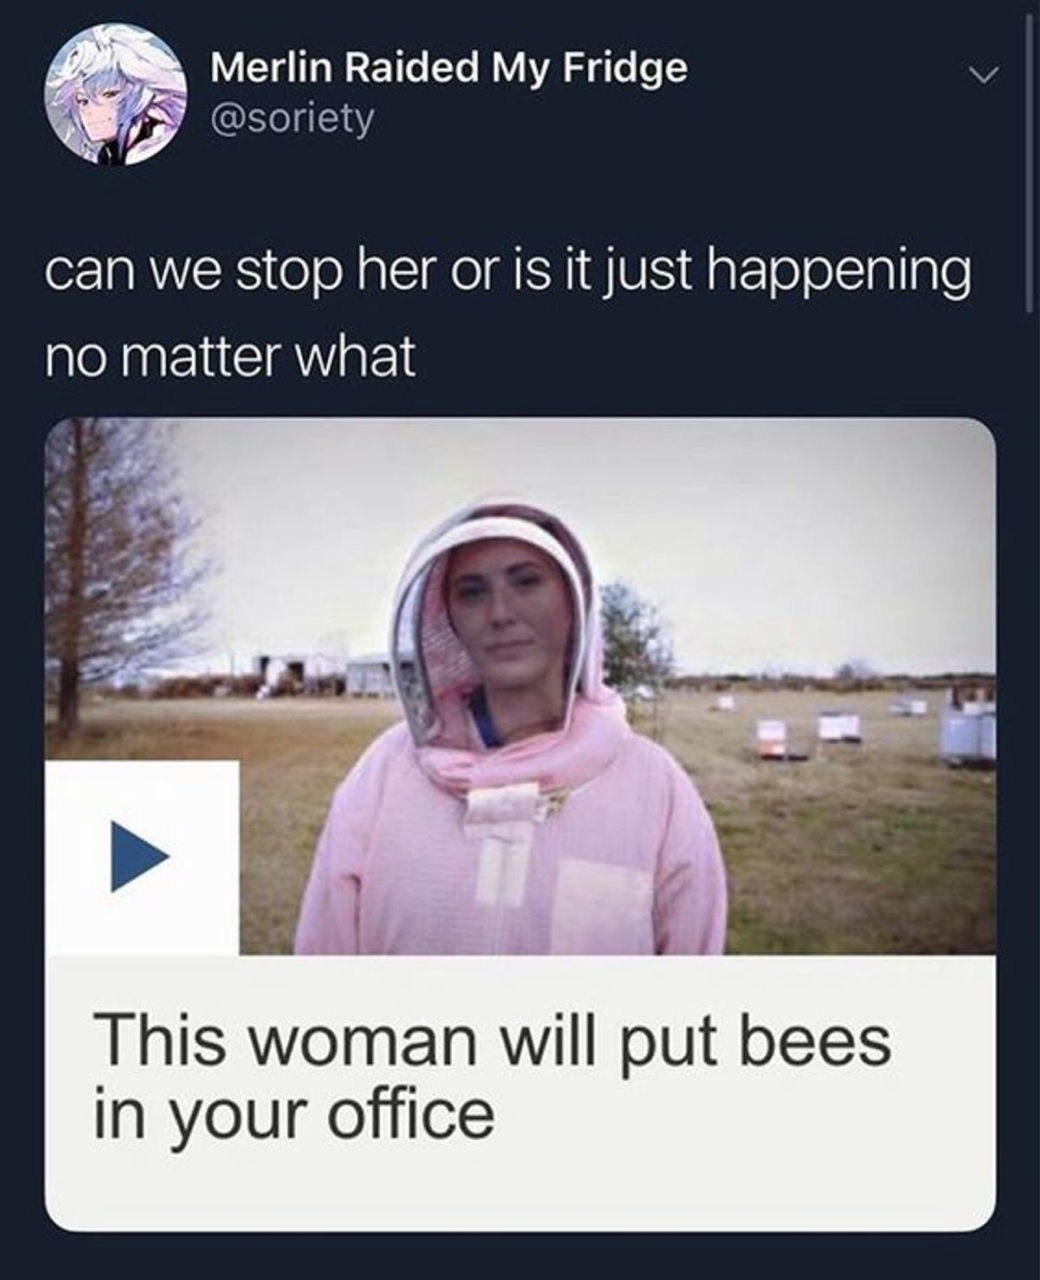
Task: Open the anime profile avatar
Action: pos(110,95)
